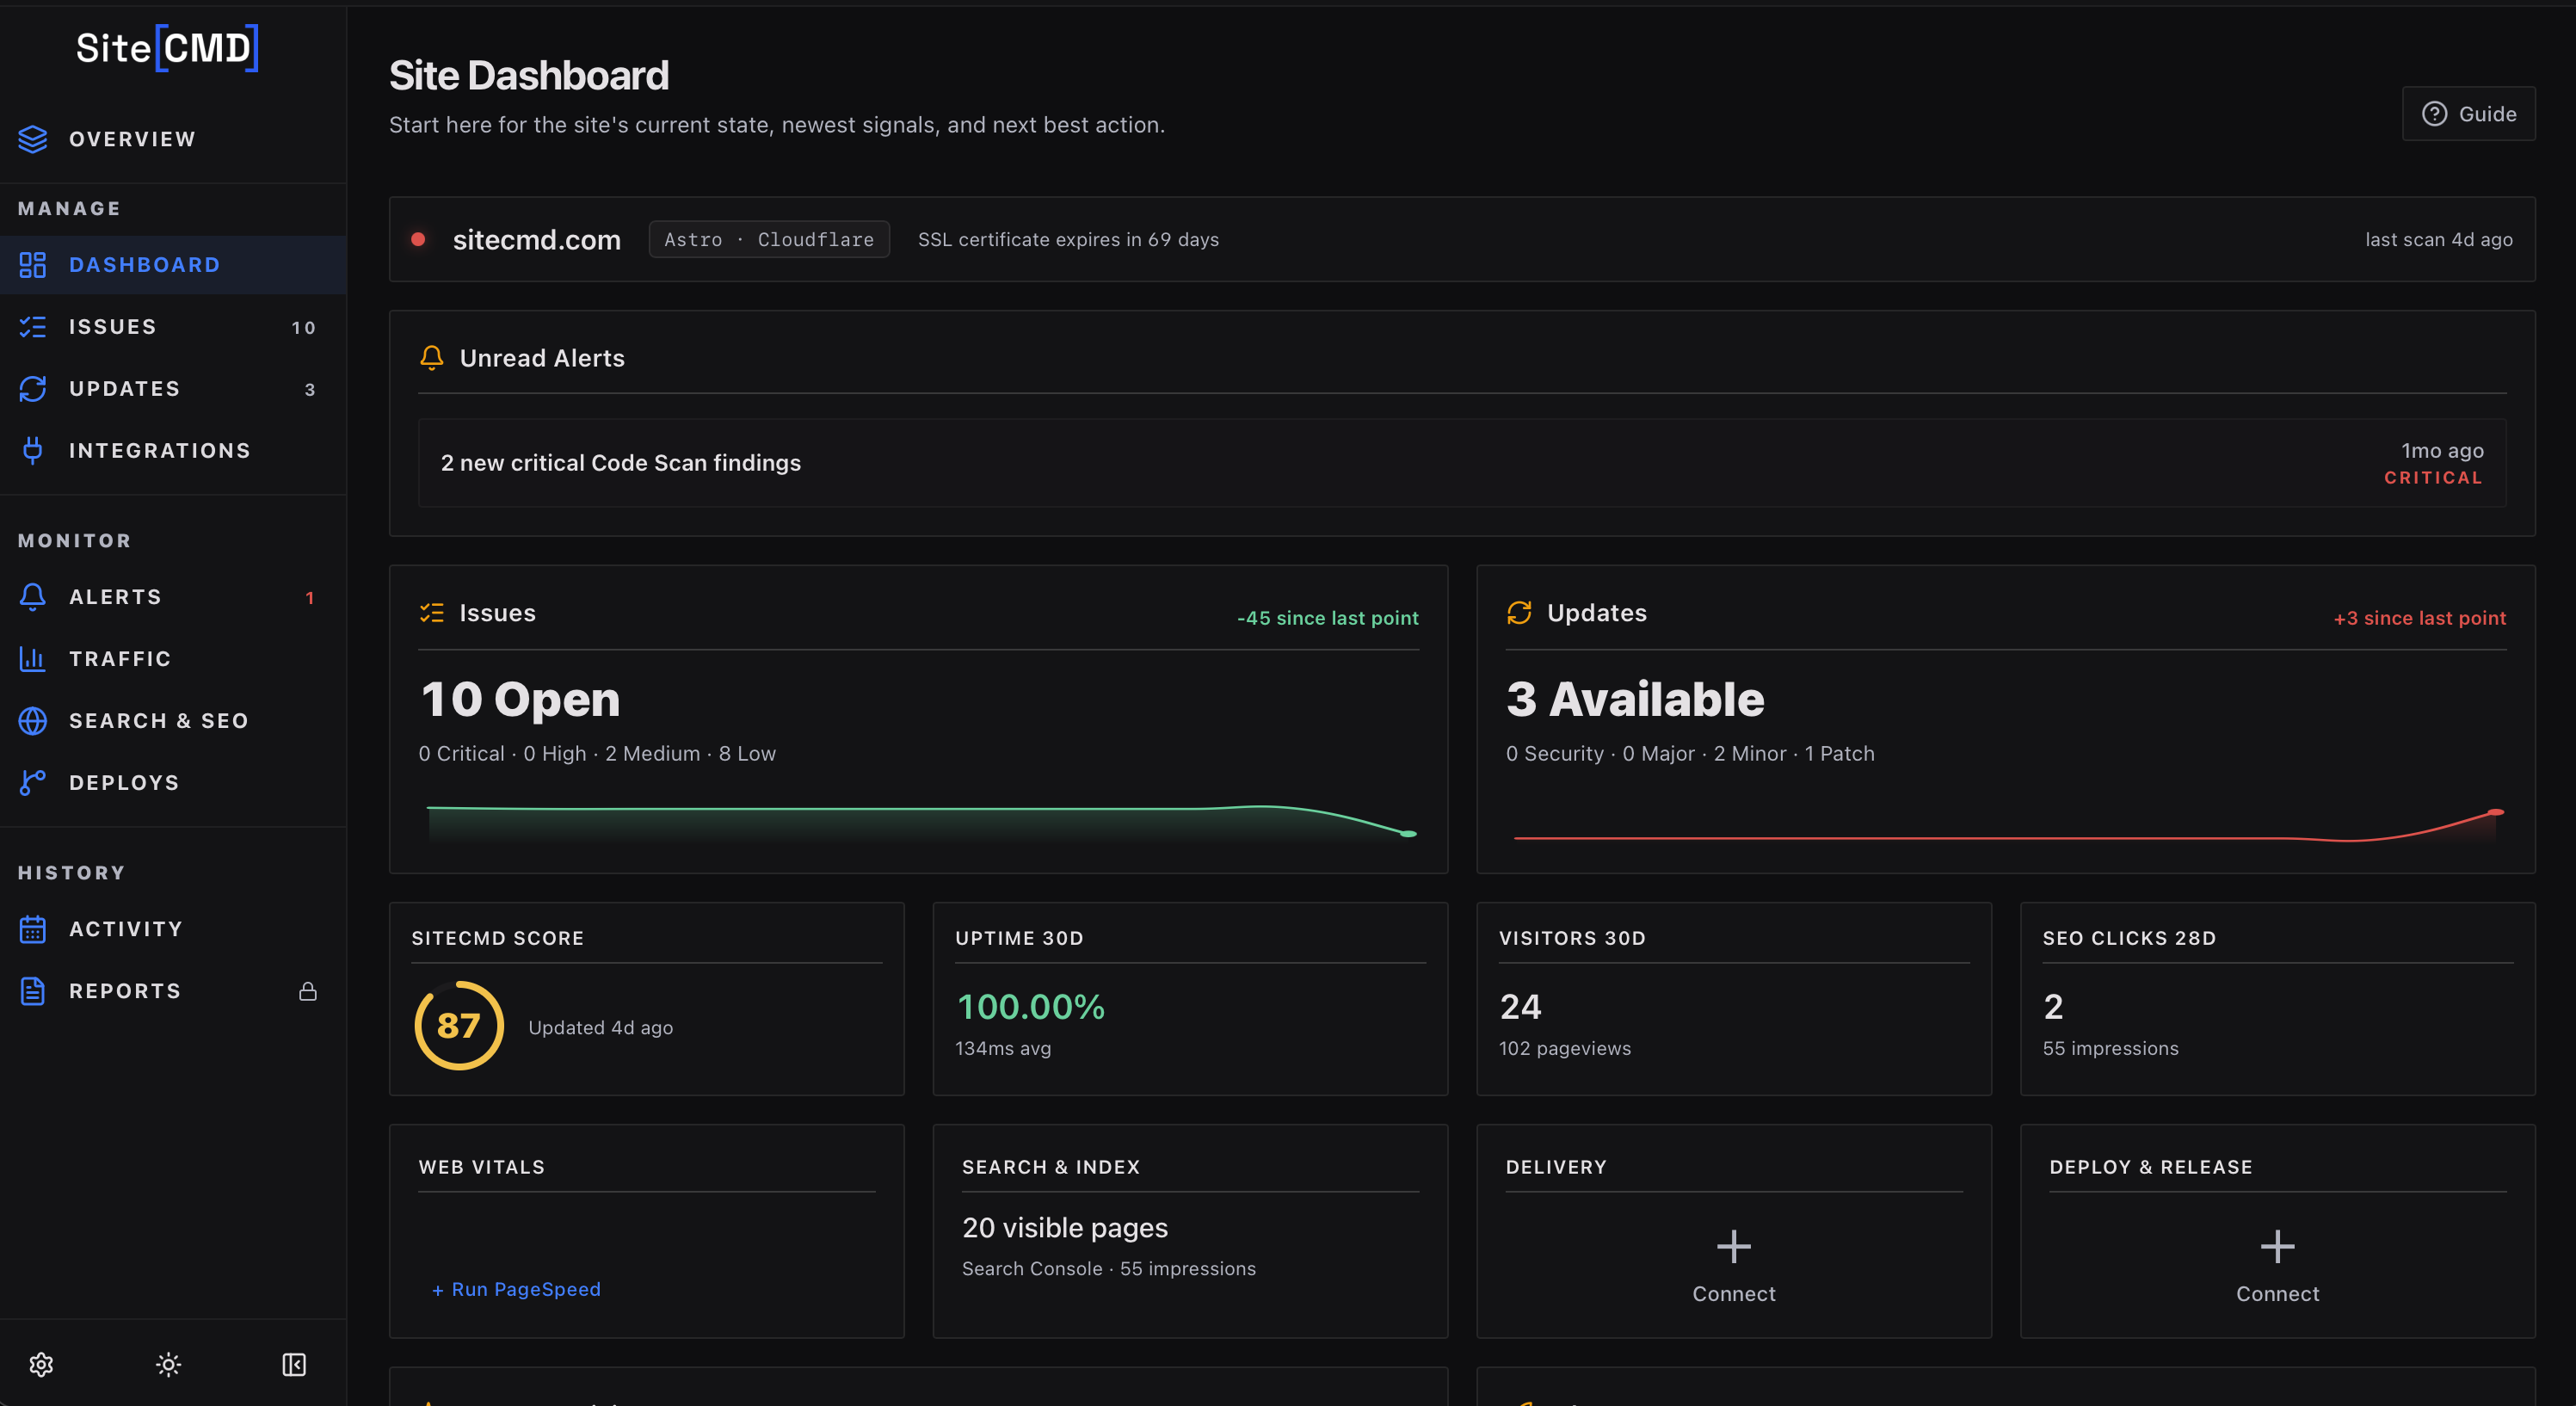Open the Activity history page
The width and height of the screenshot is (2576, 1406).
point(173,929)
